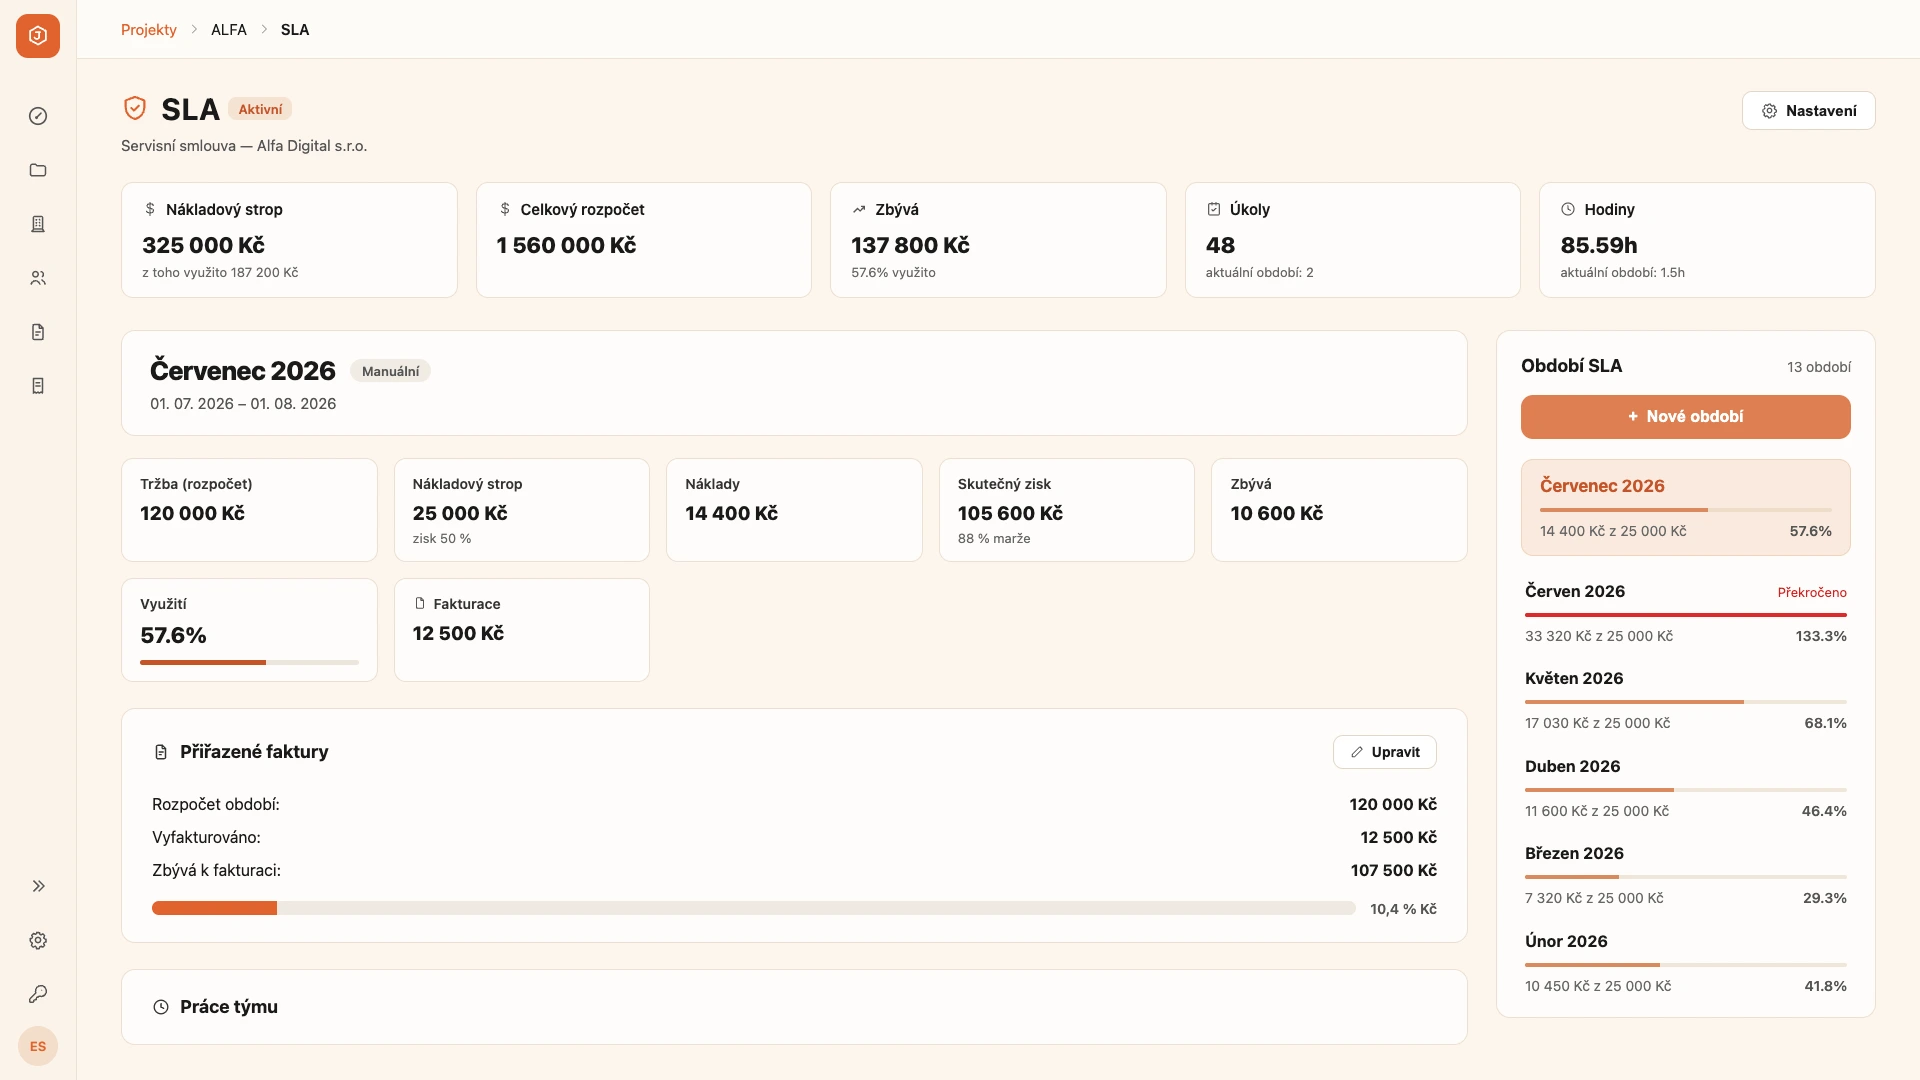1920x1080 pixels.
Task: Click the gear icon inside the Nastavení button
Action: [x=1769, y=111]
